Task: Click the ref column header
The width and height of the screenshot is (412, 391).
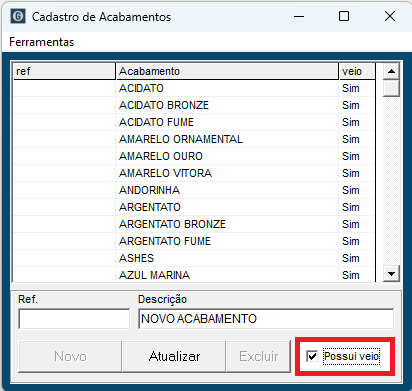Action: [x=64, y=71]
